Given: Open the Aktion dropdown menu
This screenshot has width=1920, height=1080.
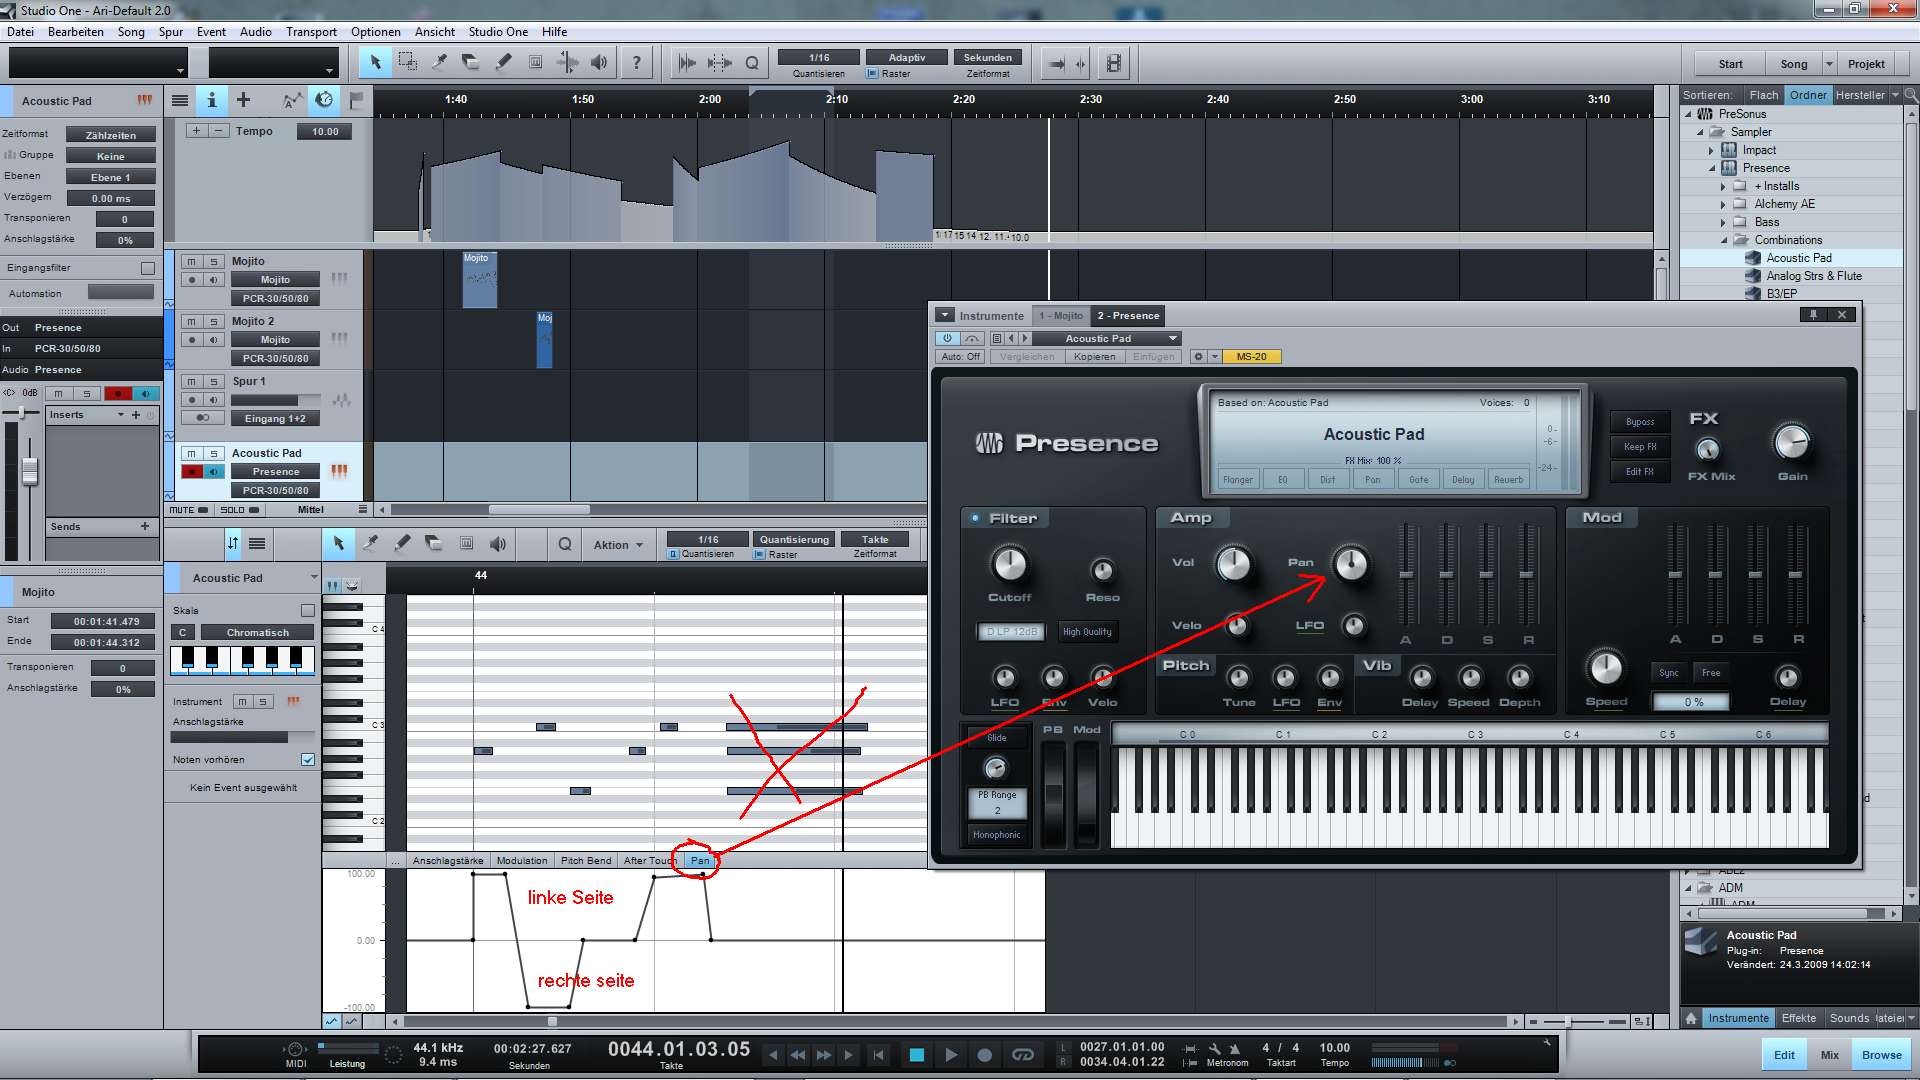Looking at the screenshot, I should coord(618,545).
